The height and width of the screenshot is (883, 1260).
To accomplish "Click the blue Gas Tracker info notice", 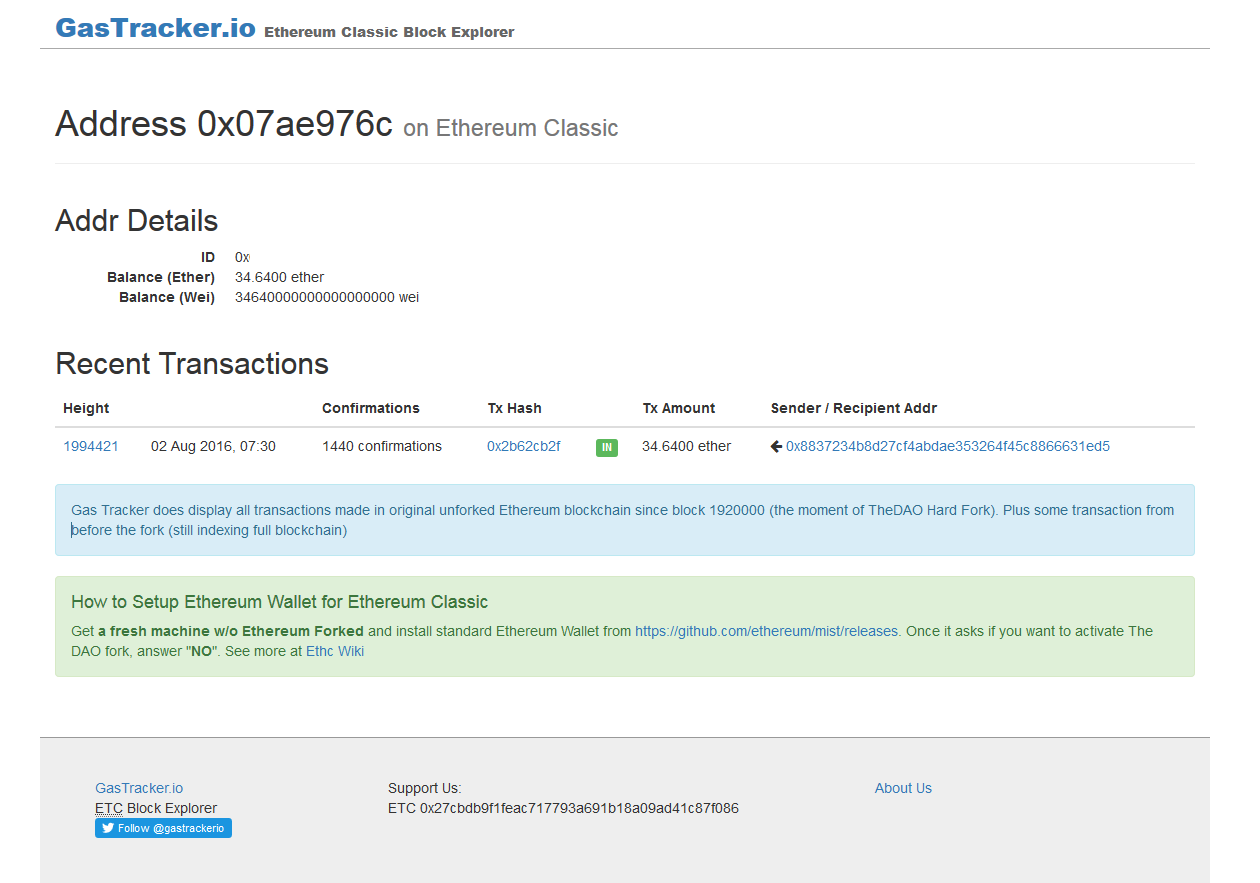I will 625,520.
